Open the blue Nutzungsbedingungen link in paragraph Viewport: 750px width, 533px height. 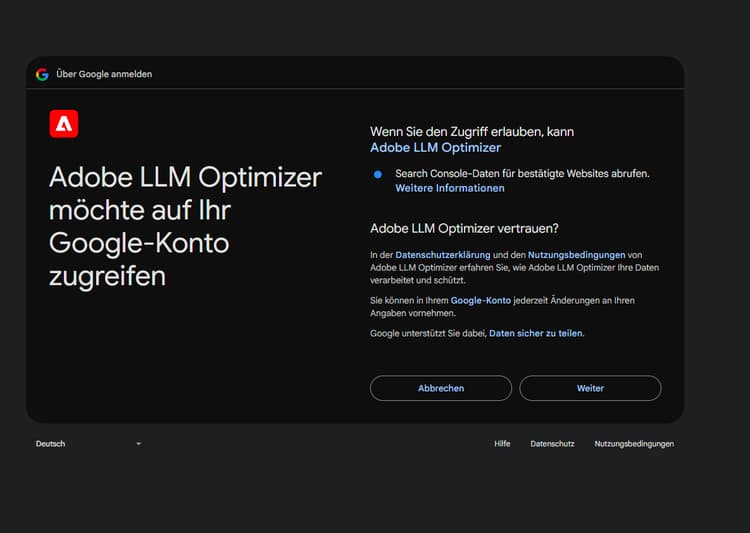(x=576, y=255)
